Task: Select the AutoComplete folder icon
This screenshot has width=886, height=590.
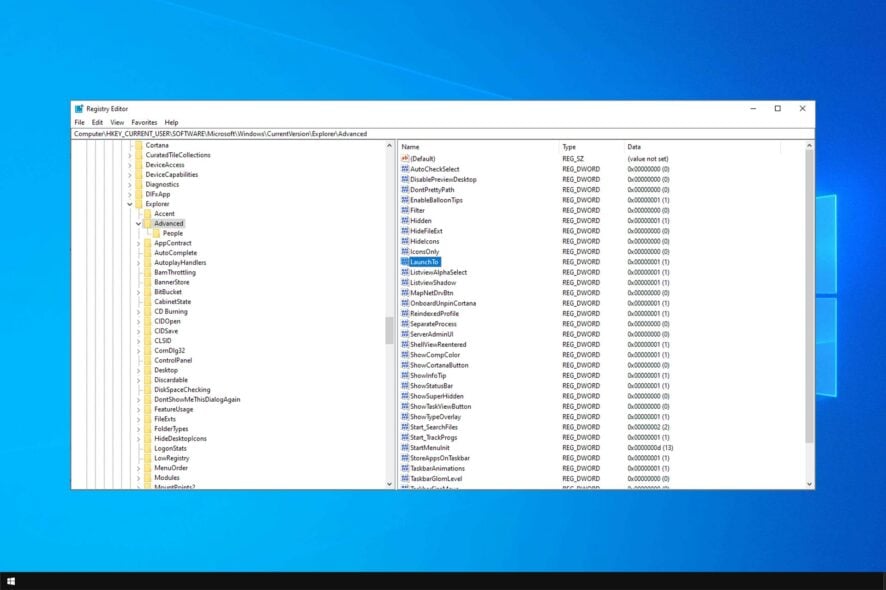Action: click(148, 253)
